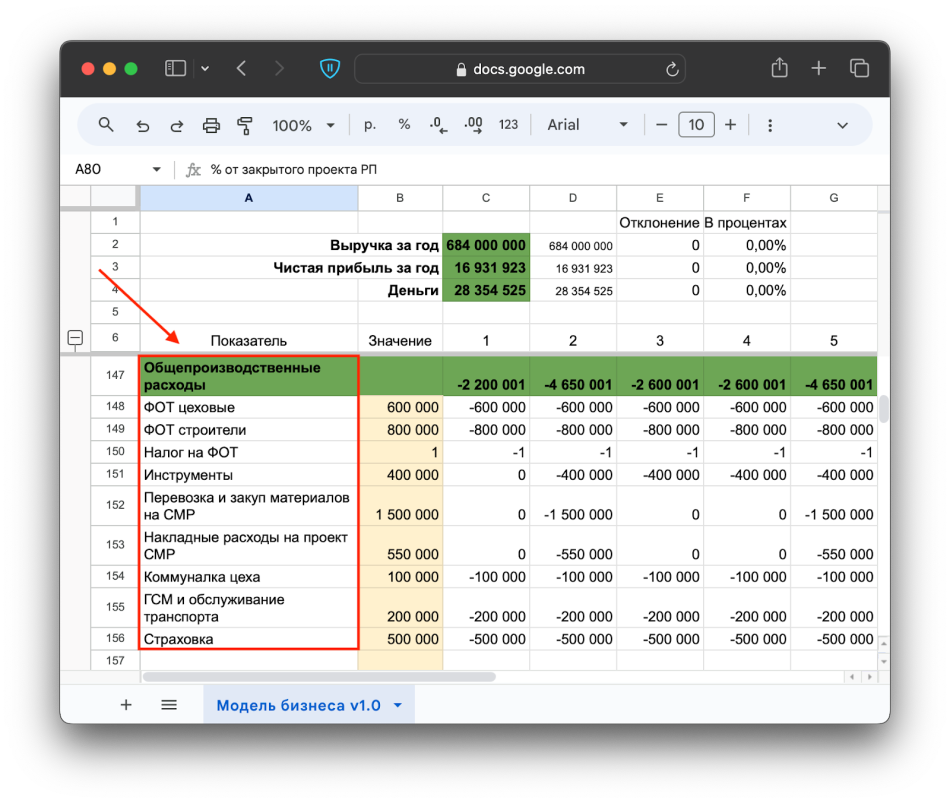Click the search magnifier icon in toolbar

[x=106, y=125]
